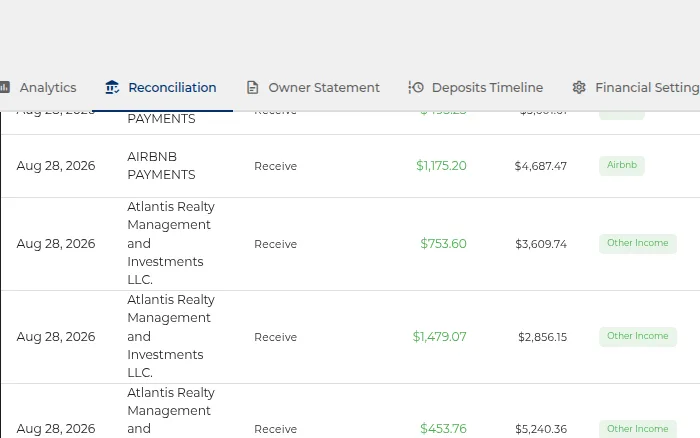Screen dimensions: 700x438
Task: Click Atlantis Realty description in $453.76 row
Action: (x=171, y=411)
